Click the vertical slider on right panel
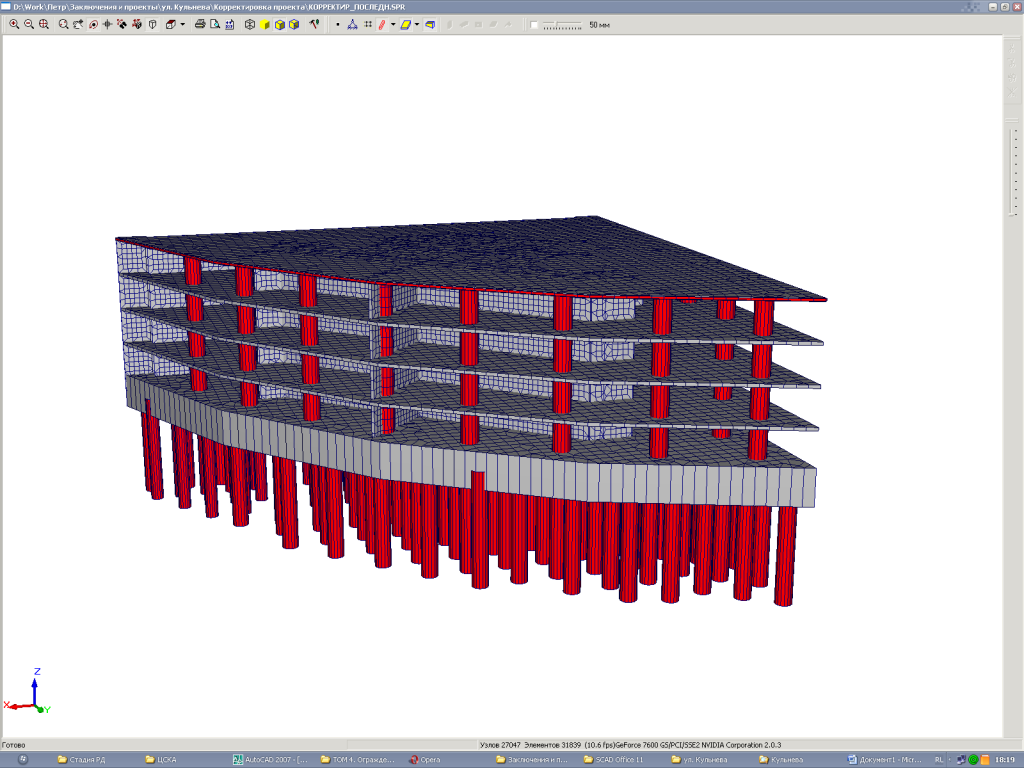Image resolution: width=1024 pixels, height=768 pixels. click(x=1010, y=215)
